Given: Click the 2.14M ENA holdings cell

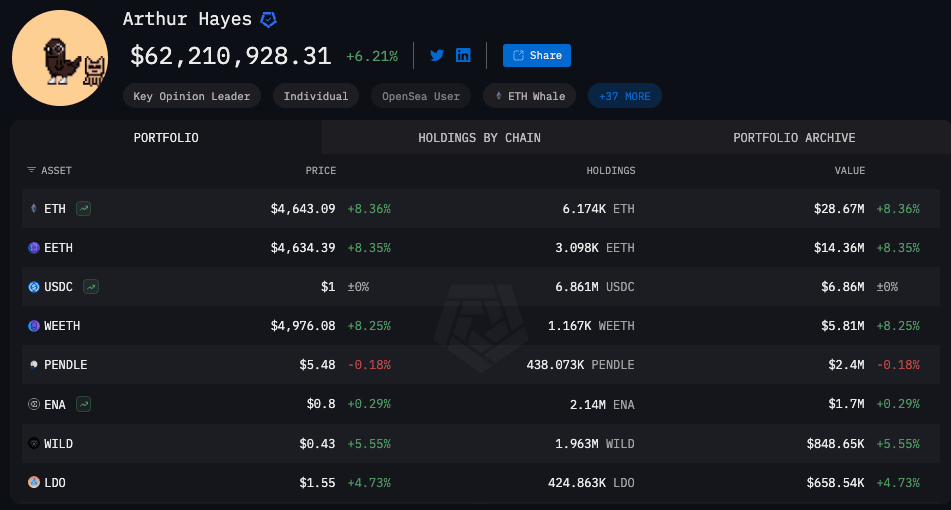Looking at the screenshot, I should pyautogui.click(x=602, y=404).
